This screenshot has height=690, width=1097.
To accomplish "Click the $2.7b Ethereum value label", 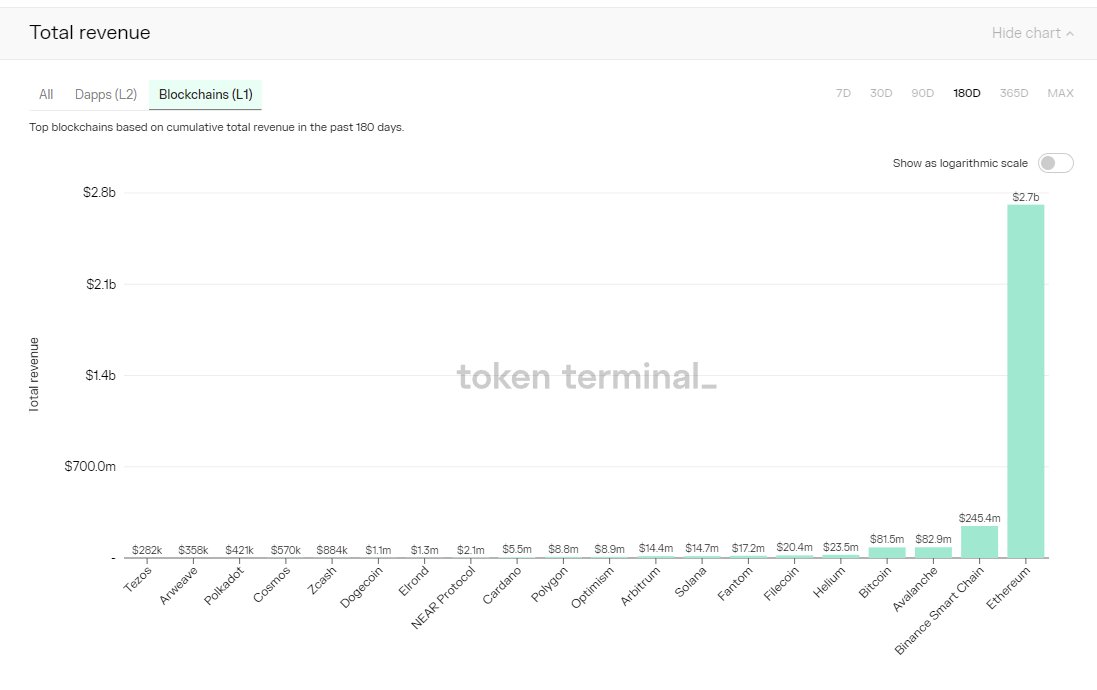I will [1026, 197].
